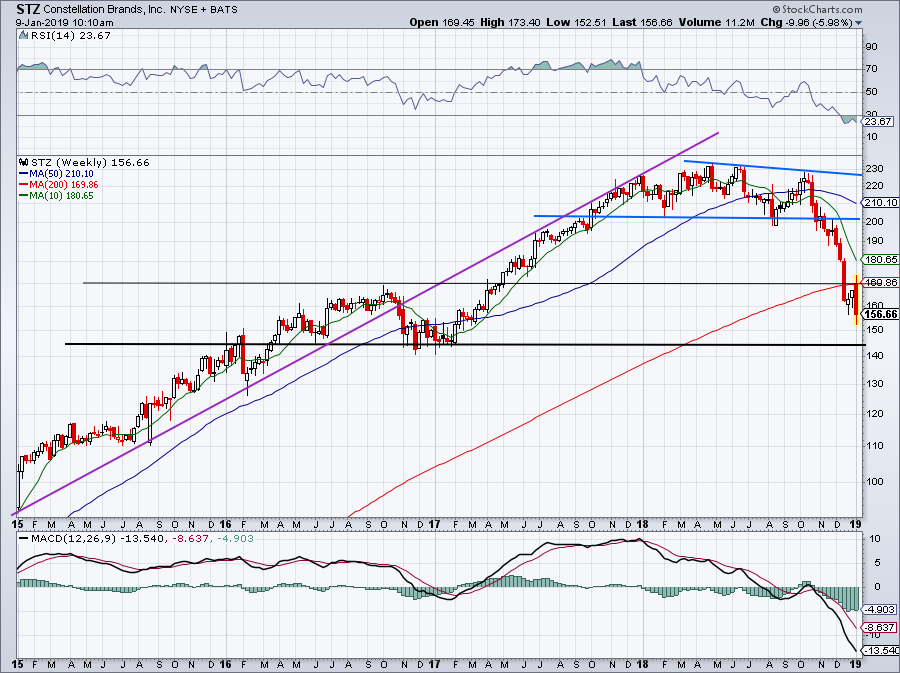
Task: Click the Open 169.45 value
Action: coord(441,22)
